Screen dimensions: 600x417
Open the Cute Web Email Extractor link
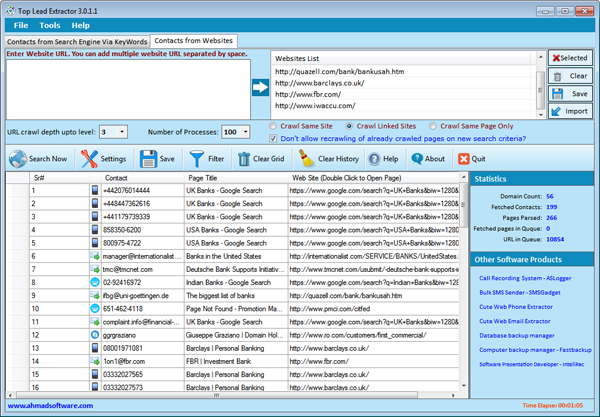tap(514, 321)
